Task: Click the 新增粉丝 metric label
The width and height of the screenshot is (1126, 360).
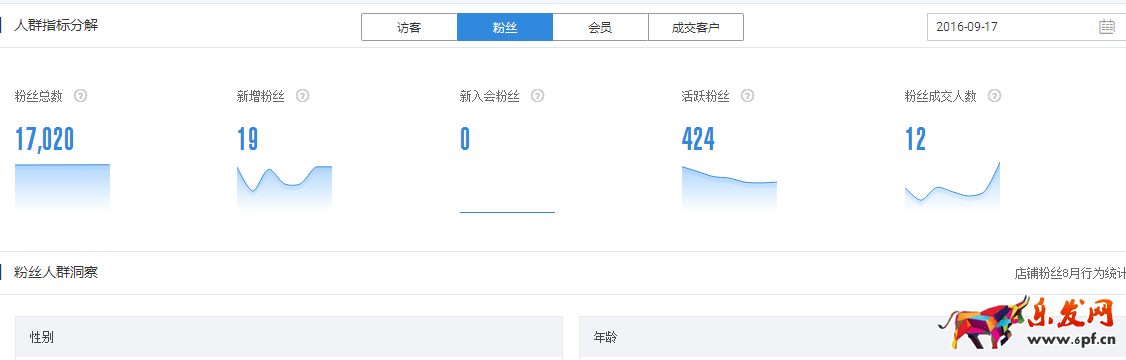Action: coord(261,96)
